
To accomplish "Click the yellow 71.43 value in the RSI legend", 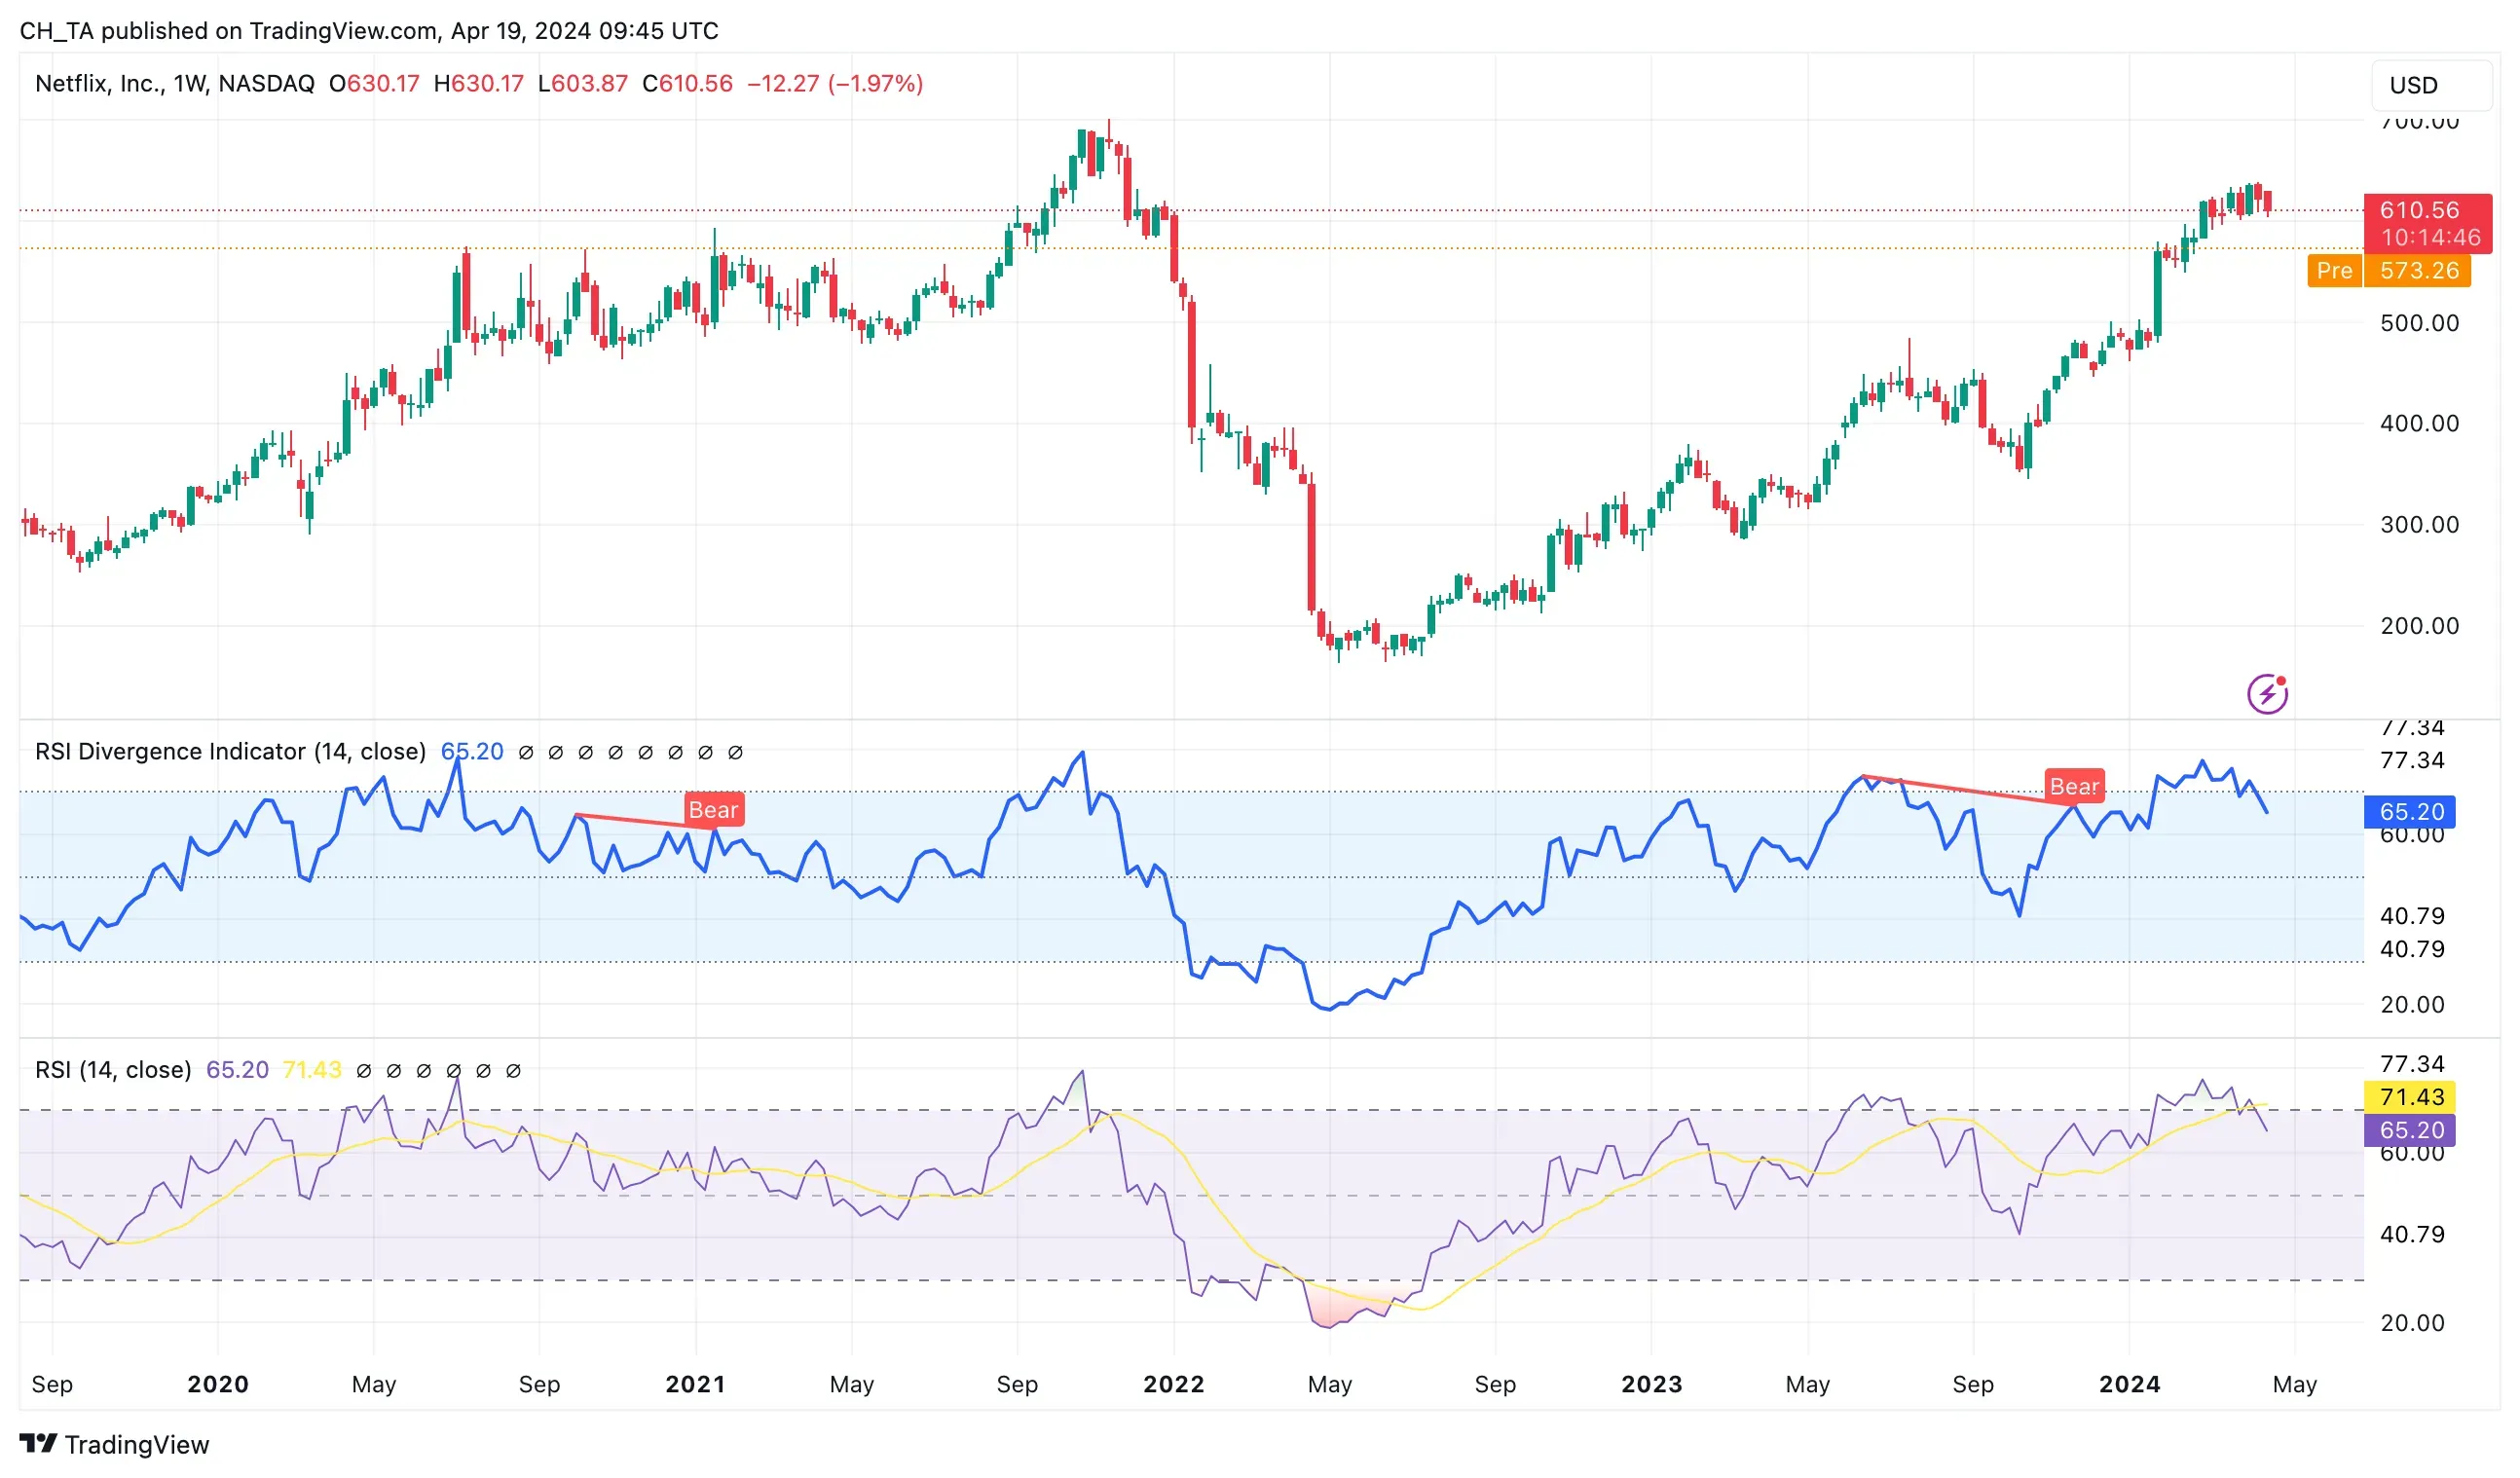I will click(312, 1069).
